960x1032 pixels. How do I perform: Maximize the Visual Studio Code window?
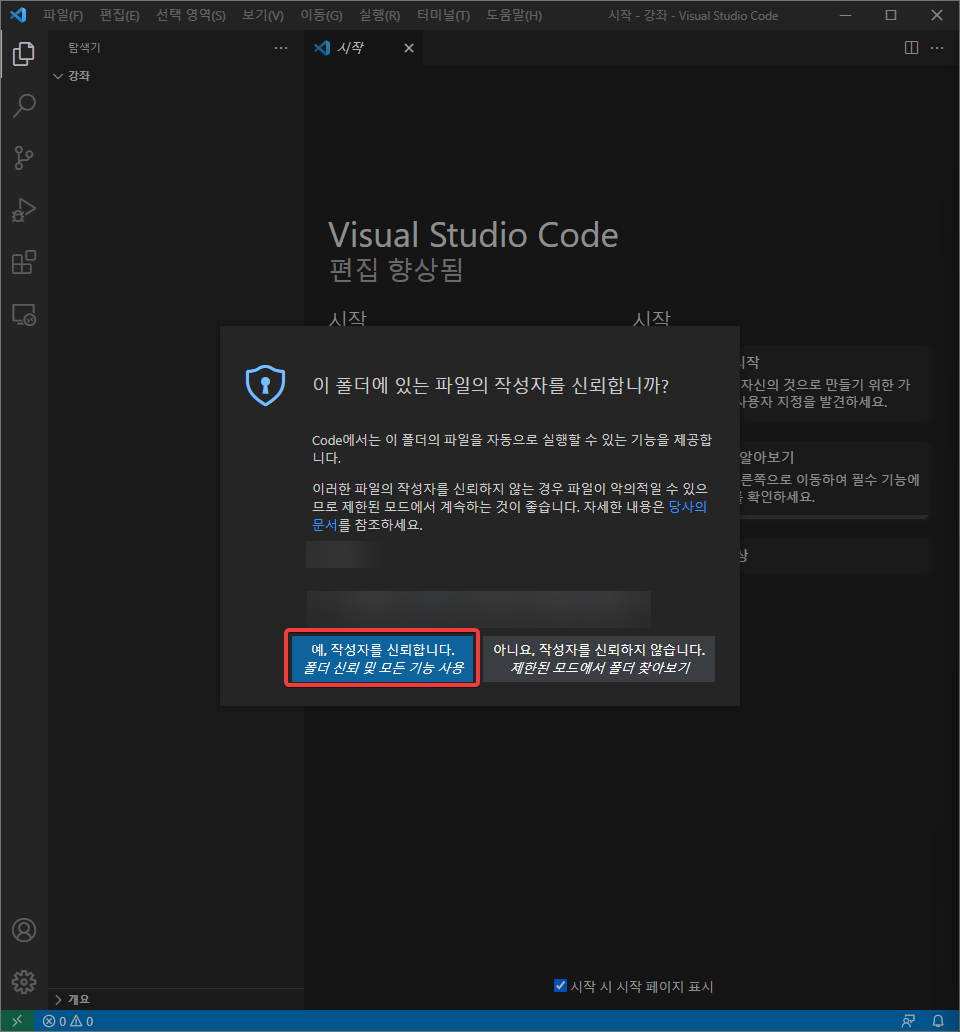(891, 14)
